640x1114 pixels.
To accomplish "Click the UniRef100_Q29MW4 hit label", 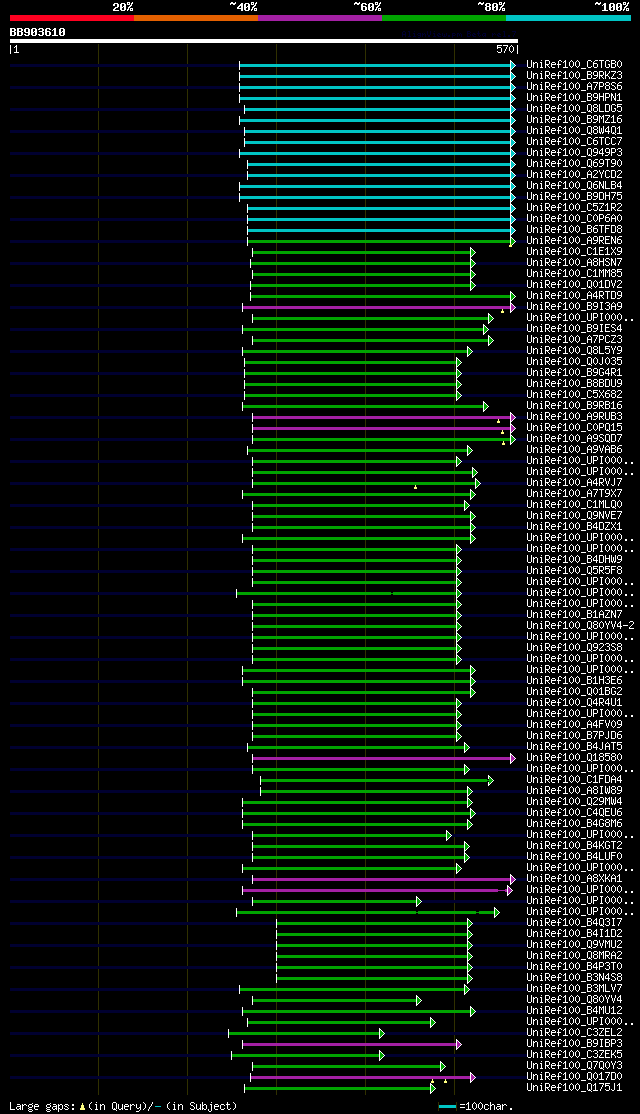I will (x=575, y=802).
